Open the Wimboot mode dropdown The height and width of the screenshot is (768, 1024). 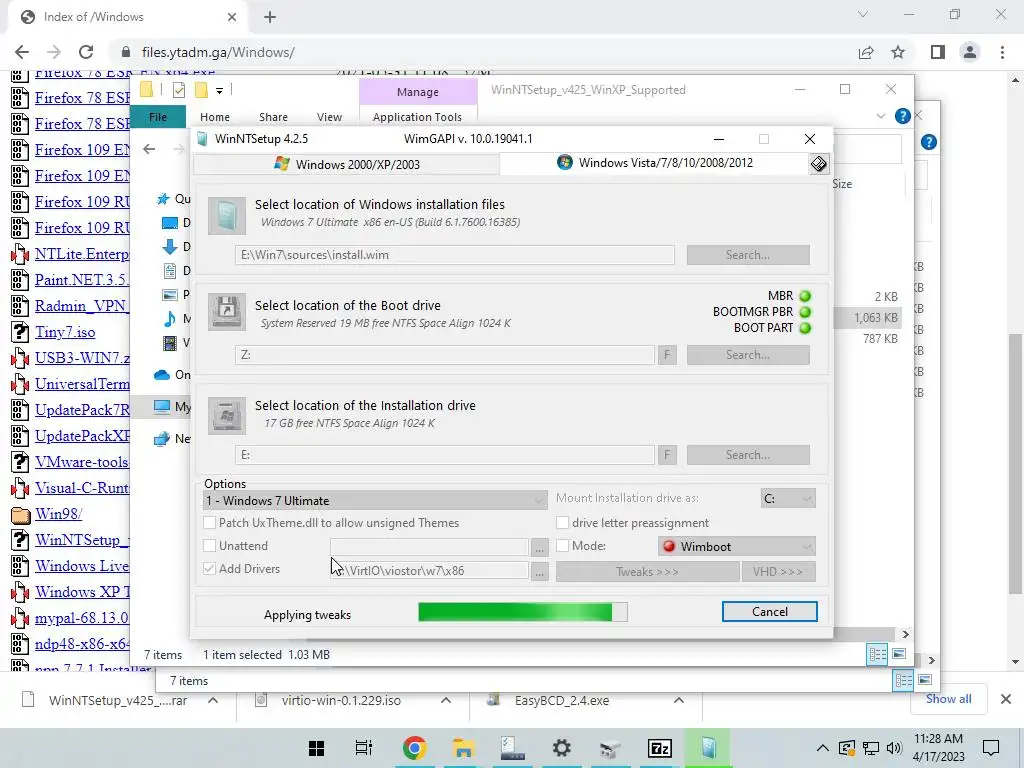point(737,547)
